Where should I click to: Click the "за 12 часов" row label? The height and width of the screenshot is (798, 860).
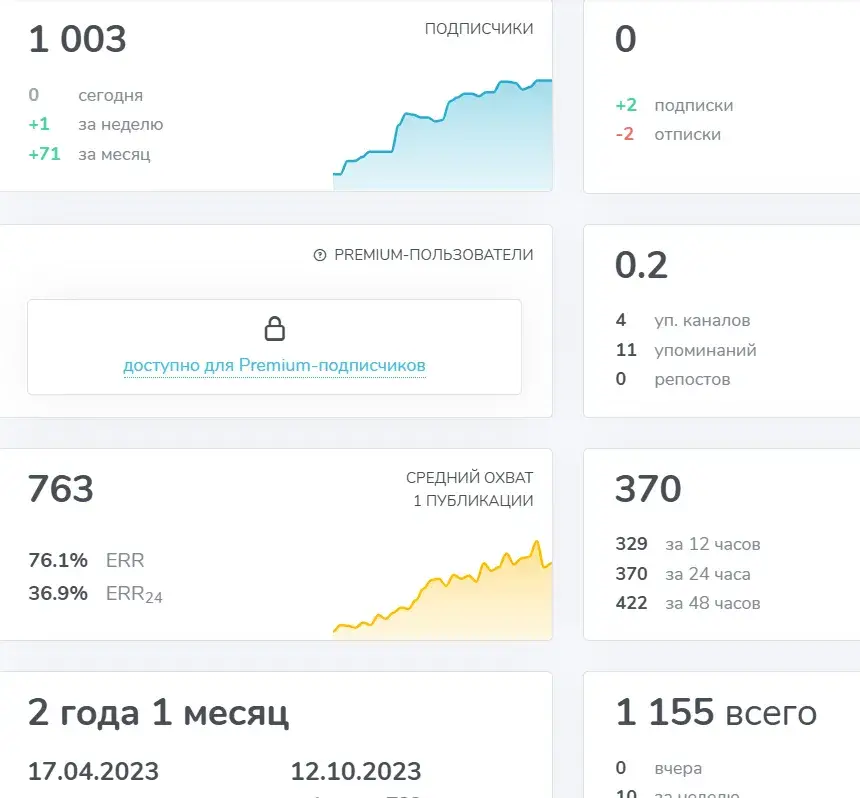713,544
